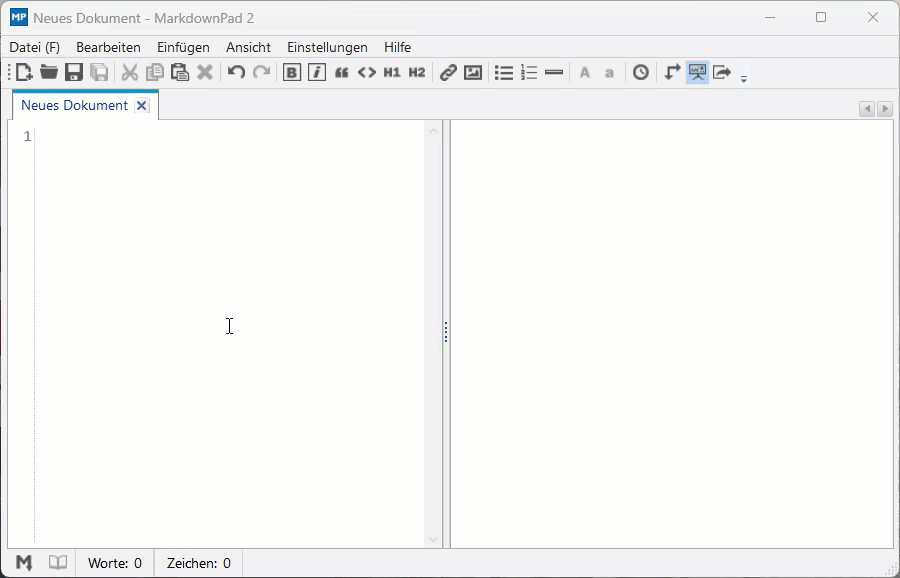Open the Einstellungen menu
Viewport: 900px width, 578px height.
[x=327, y=47]
